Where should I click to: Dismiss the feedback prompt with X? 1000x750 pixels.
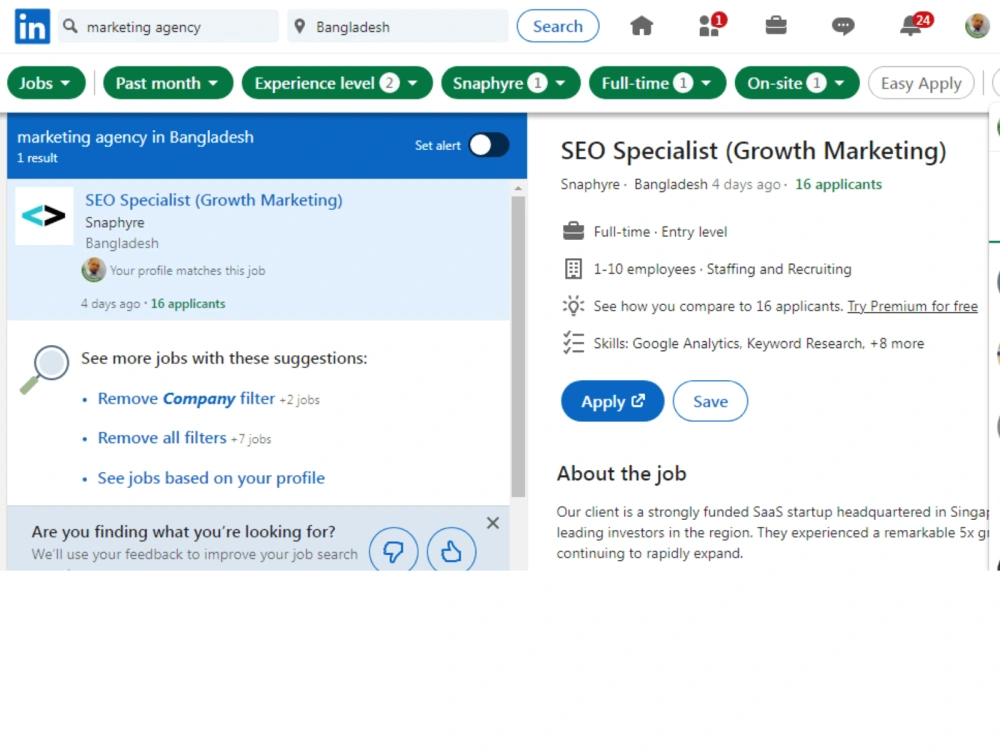pyautogui.click(x=493, y=523)
